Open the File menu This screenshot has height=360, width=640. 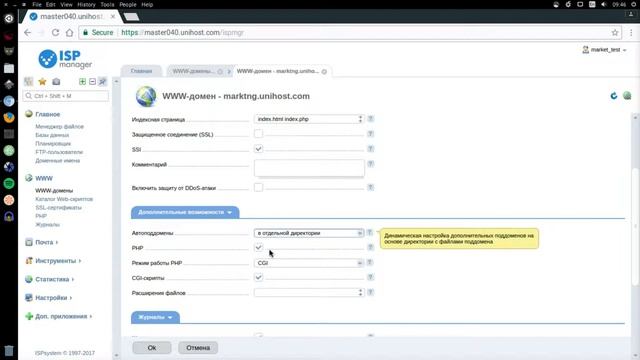pos(37,4)
